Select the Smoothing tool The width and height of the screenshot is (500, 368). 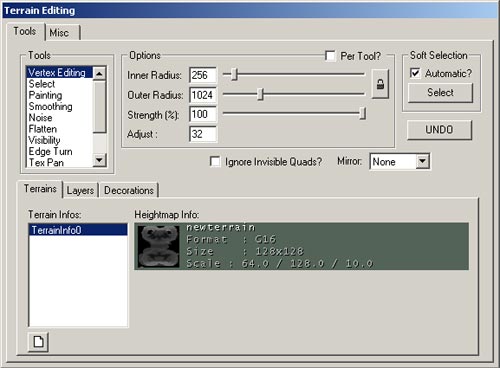(59, 106)
